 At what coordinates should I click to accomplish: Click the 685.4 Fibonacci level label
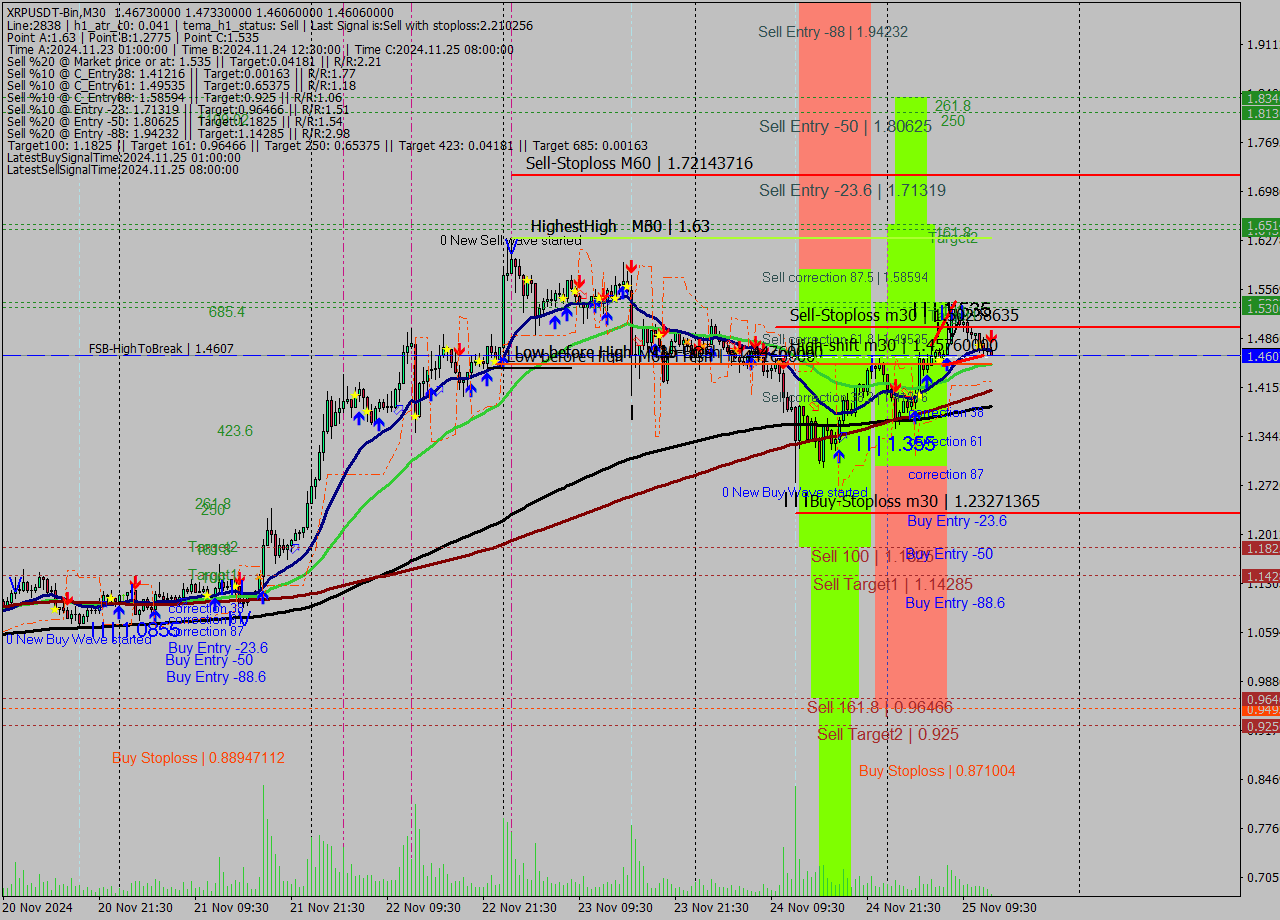click(x=227, y=312)
